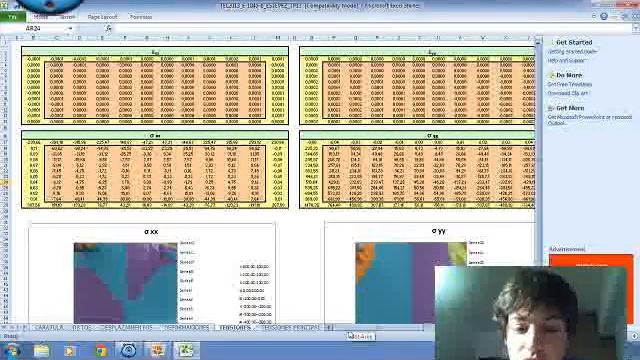Image resolution: width=640 pixels, height=360 pixels.
Task: Select column F header
Action: [x=124, y=38]
